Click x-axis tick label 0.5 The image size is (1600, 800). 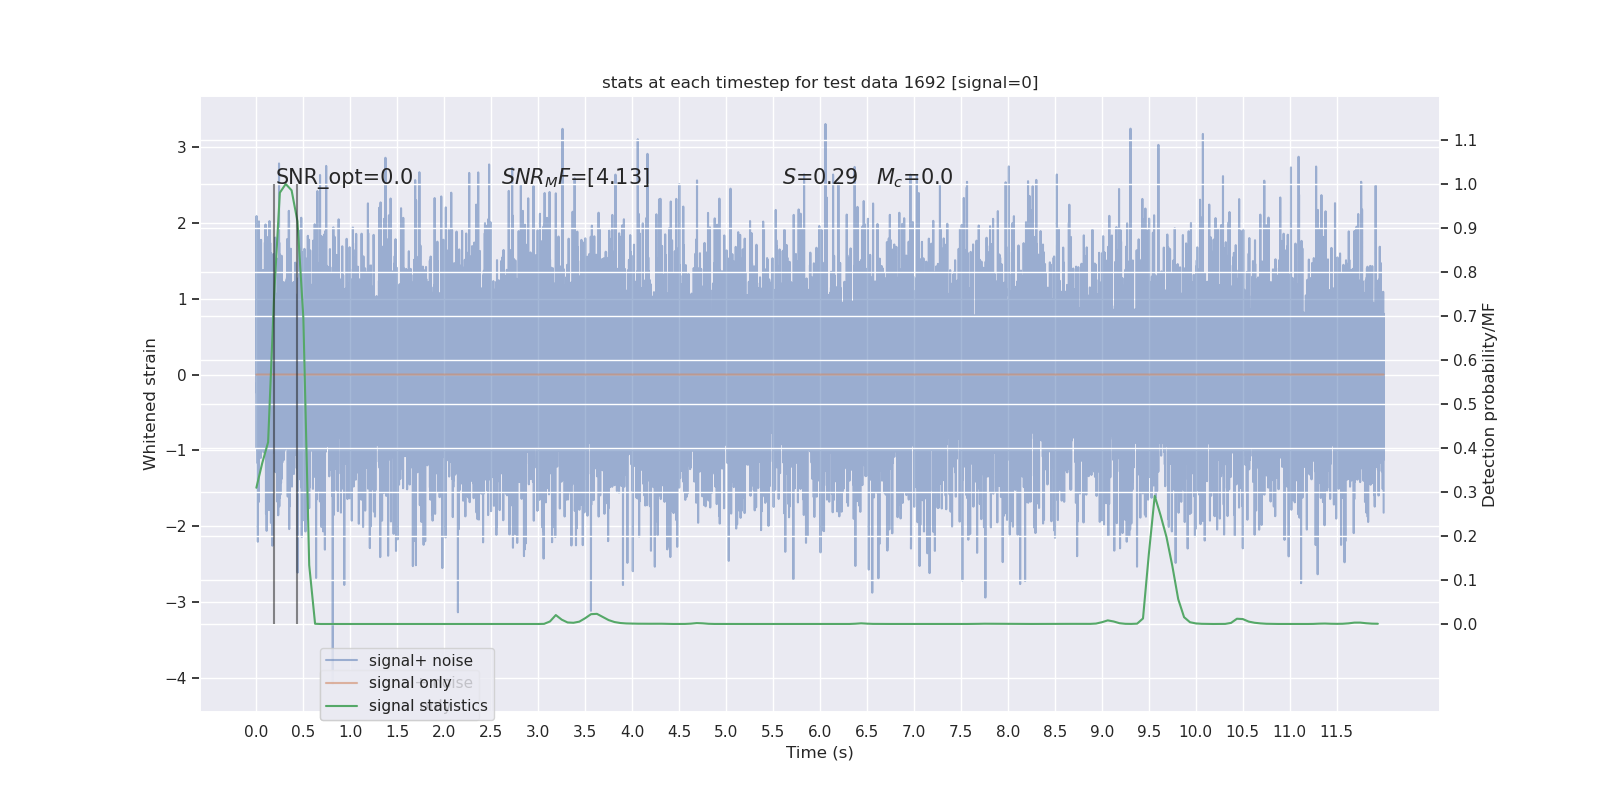tap(303, 732)
